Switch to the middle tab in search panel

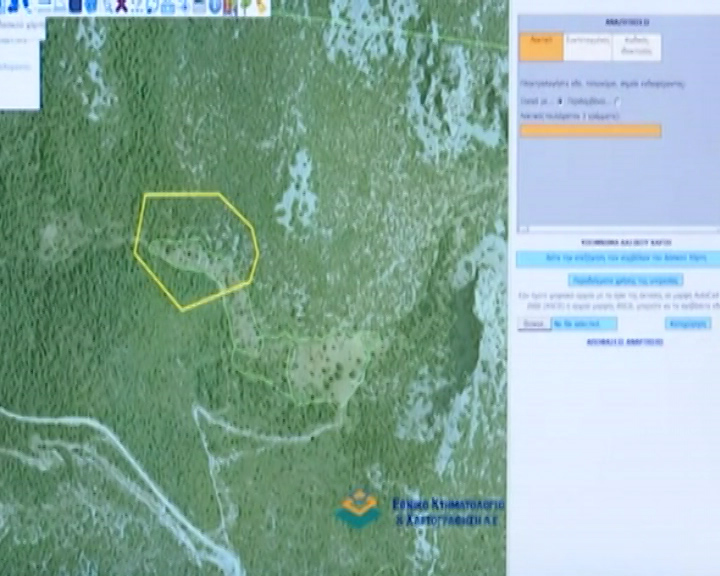pos(587,46)
